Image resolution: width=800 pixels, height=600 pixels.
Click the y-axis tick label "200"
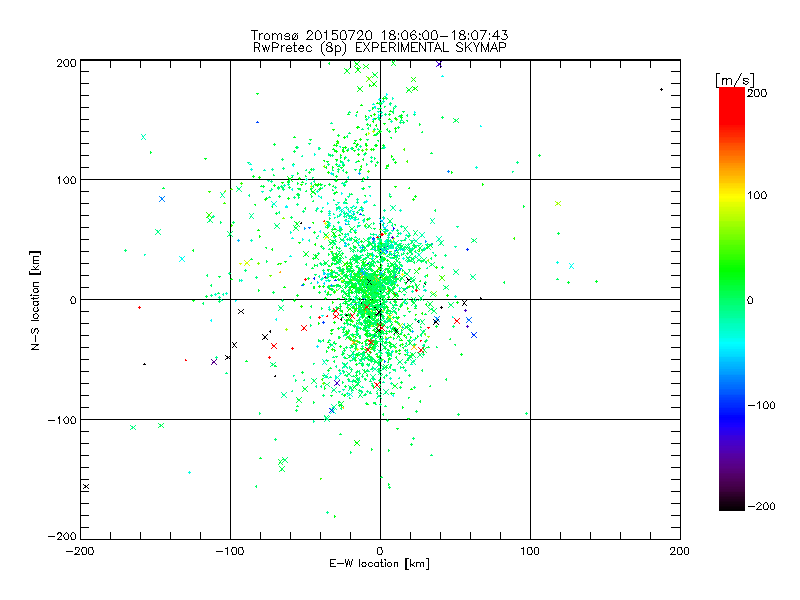(66, 63)
